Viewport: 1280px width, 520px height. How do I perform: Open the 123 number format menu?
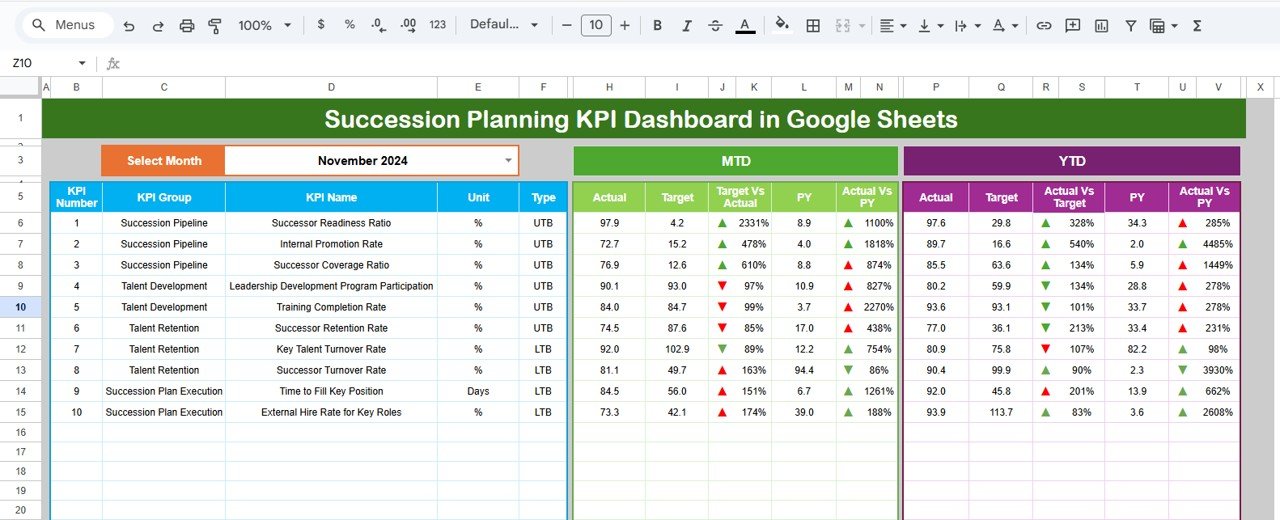[x=437, y=25]
